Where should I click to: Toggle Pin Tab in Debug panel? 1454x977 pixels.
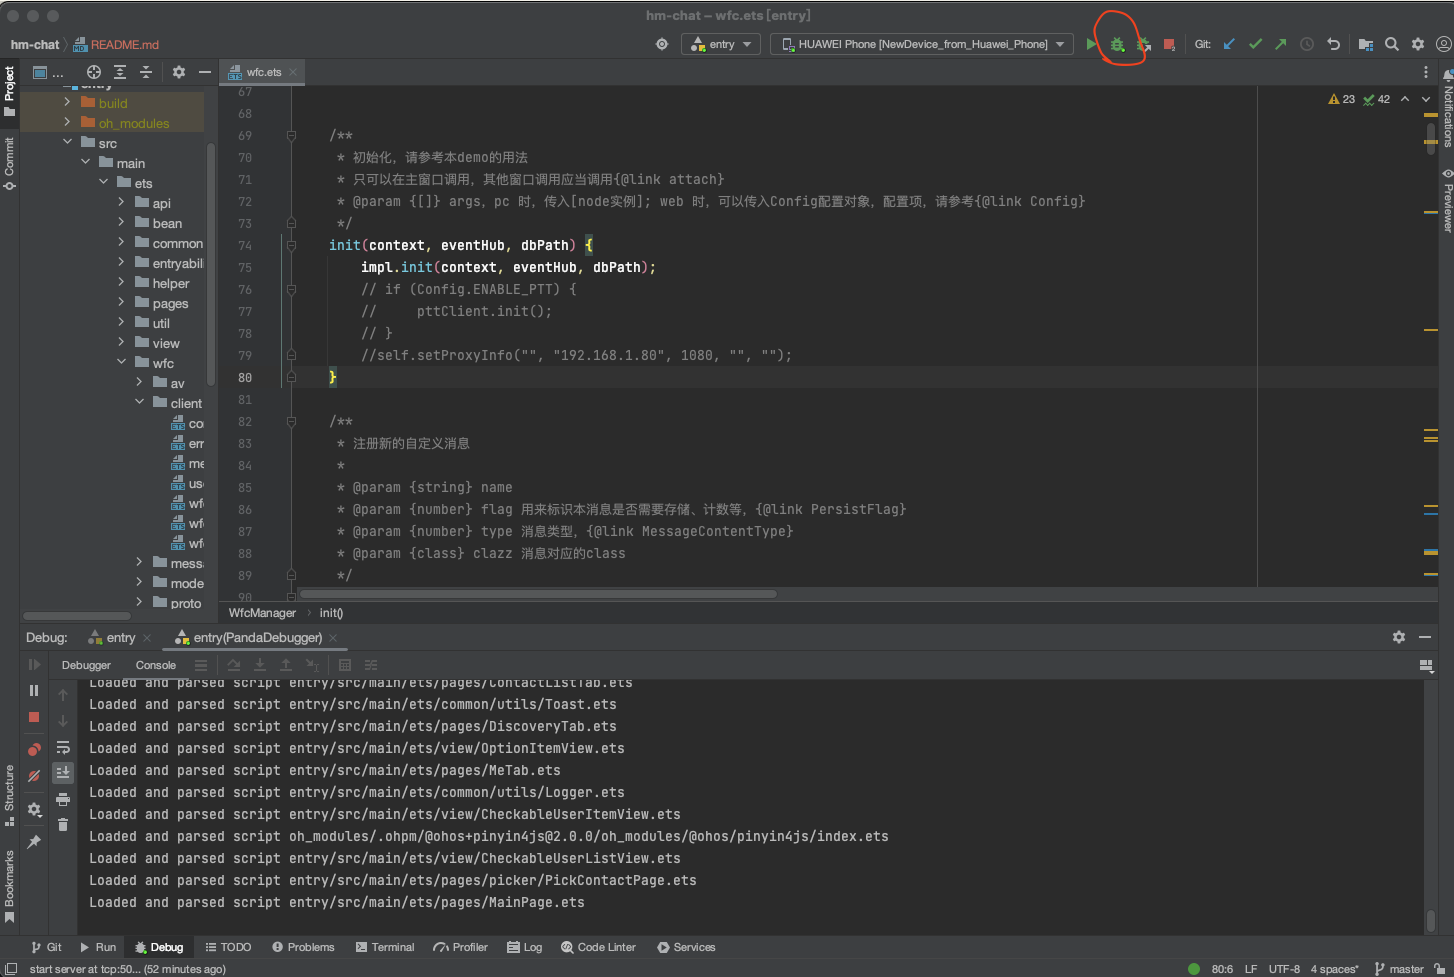tap(34, 842)
